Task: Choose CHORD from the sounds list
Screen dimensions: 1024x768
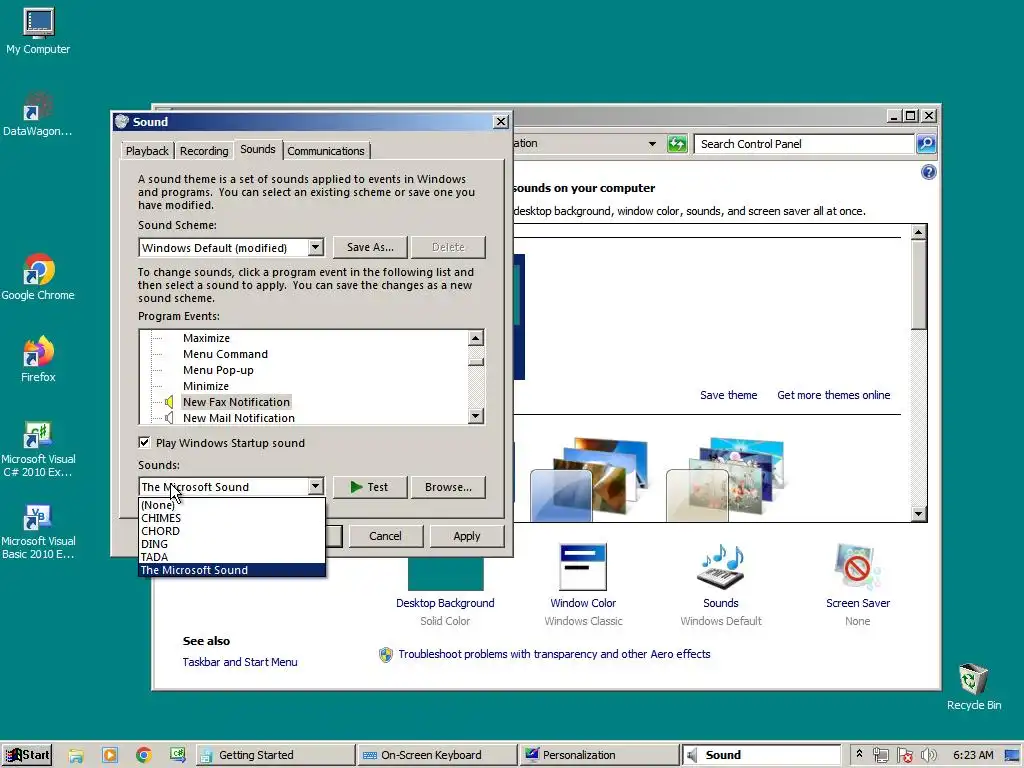Action: [x=232, y=531]
